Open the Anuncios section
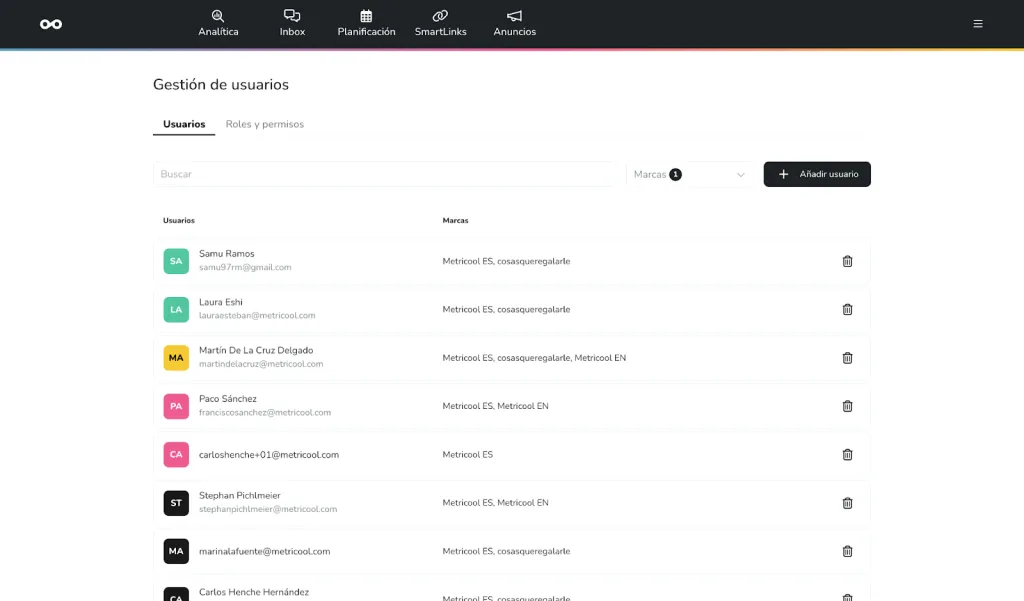 click(x=515, y=24)
